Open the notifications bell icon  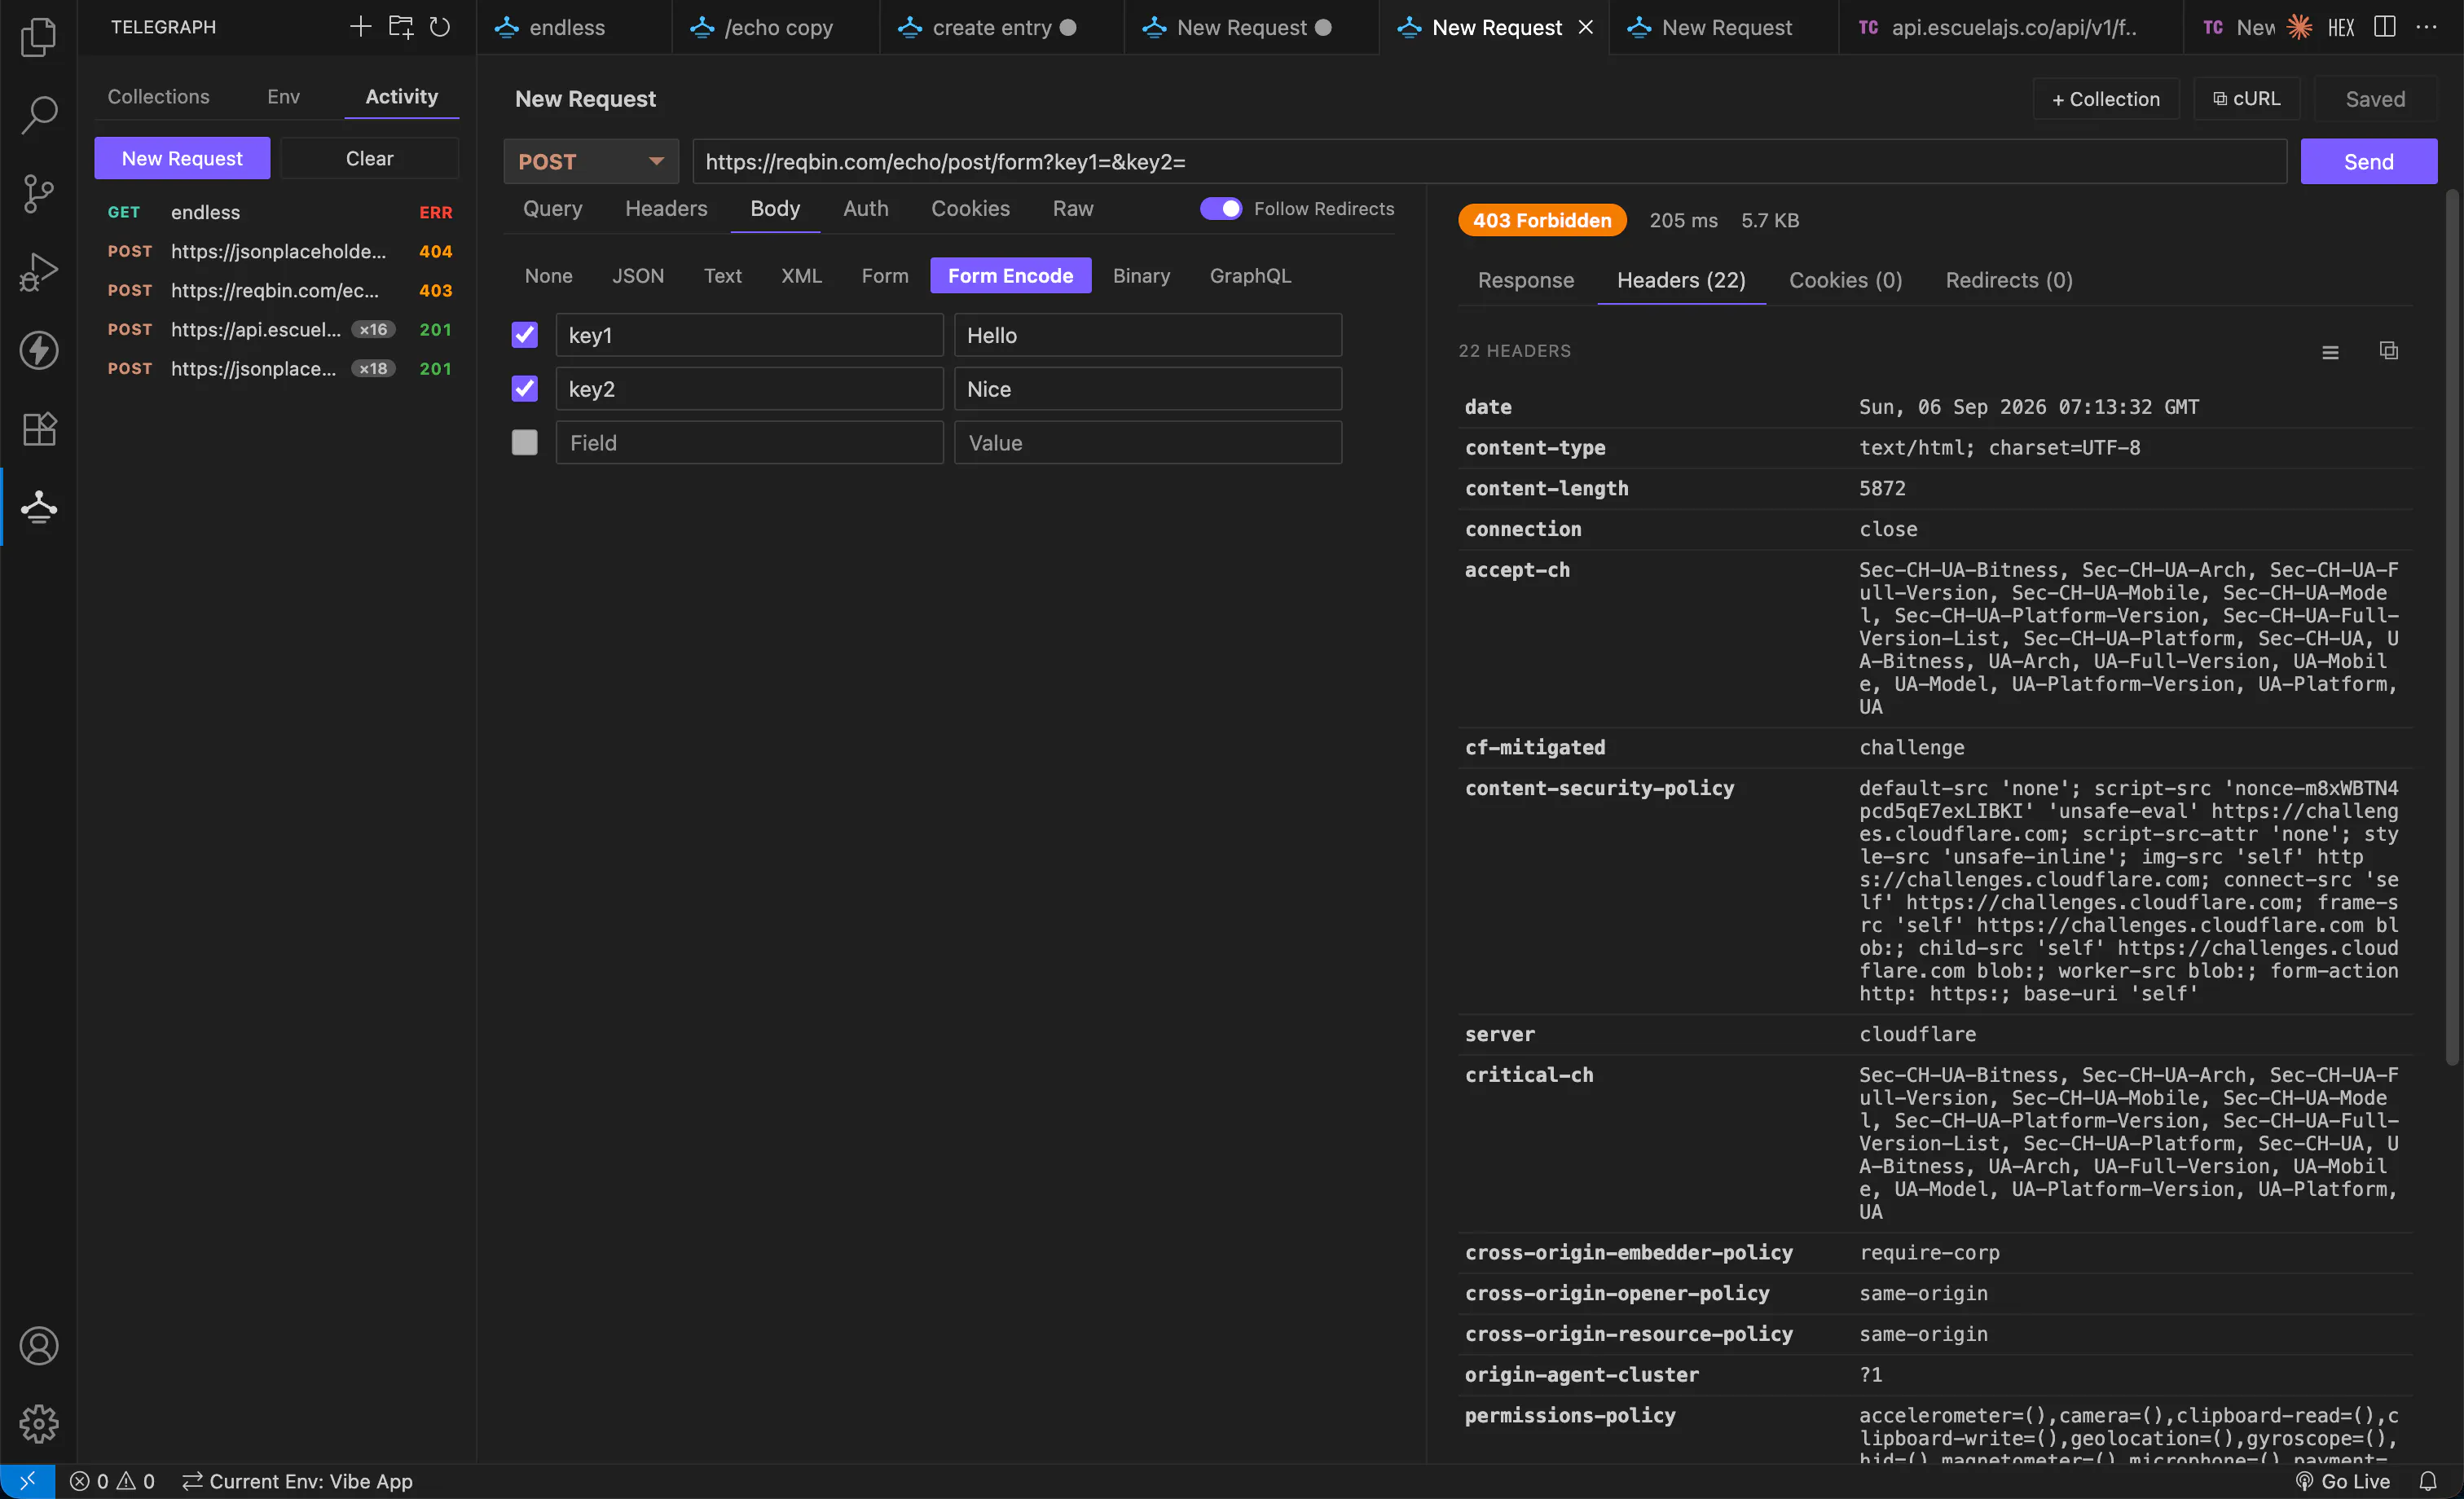click(x=2427, y=1481)
